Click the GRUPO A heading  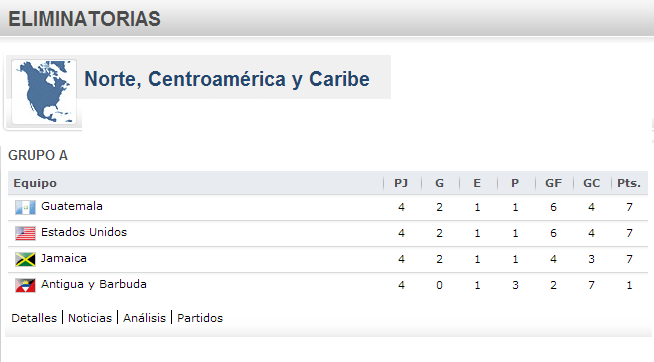point(38,155)
